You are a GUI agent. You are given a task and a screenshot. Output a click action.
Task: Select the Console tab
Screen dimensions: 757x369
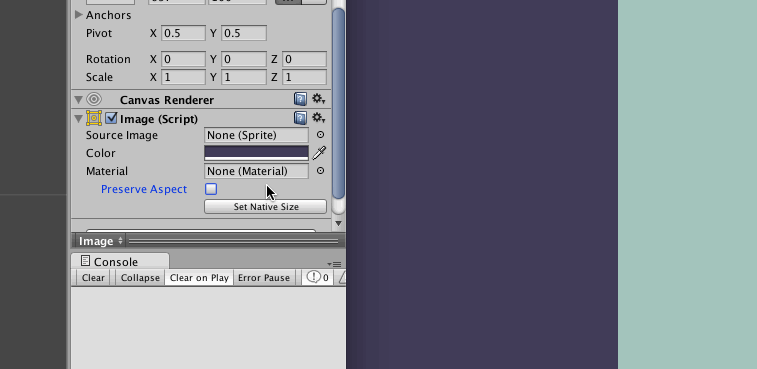pos(120,261)
